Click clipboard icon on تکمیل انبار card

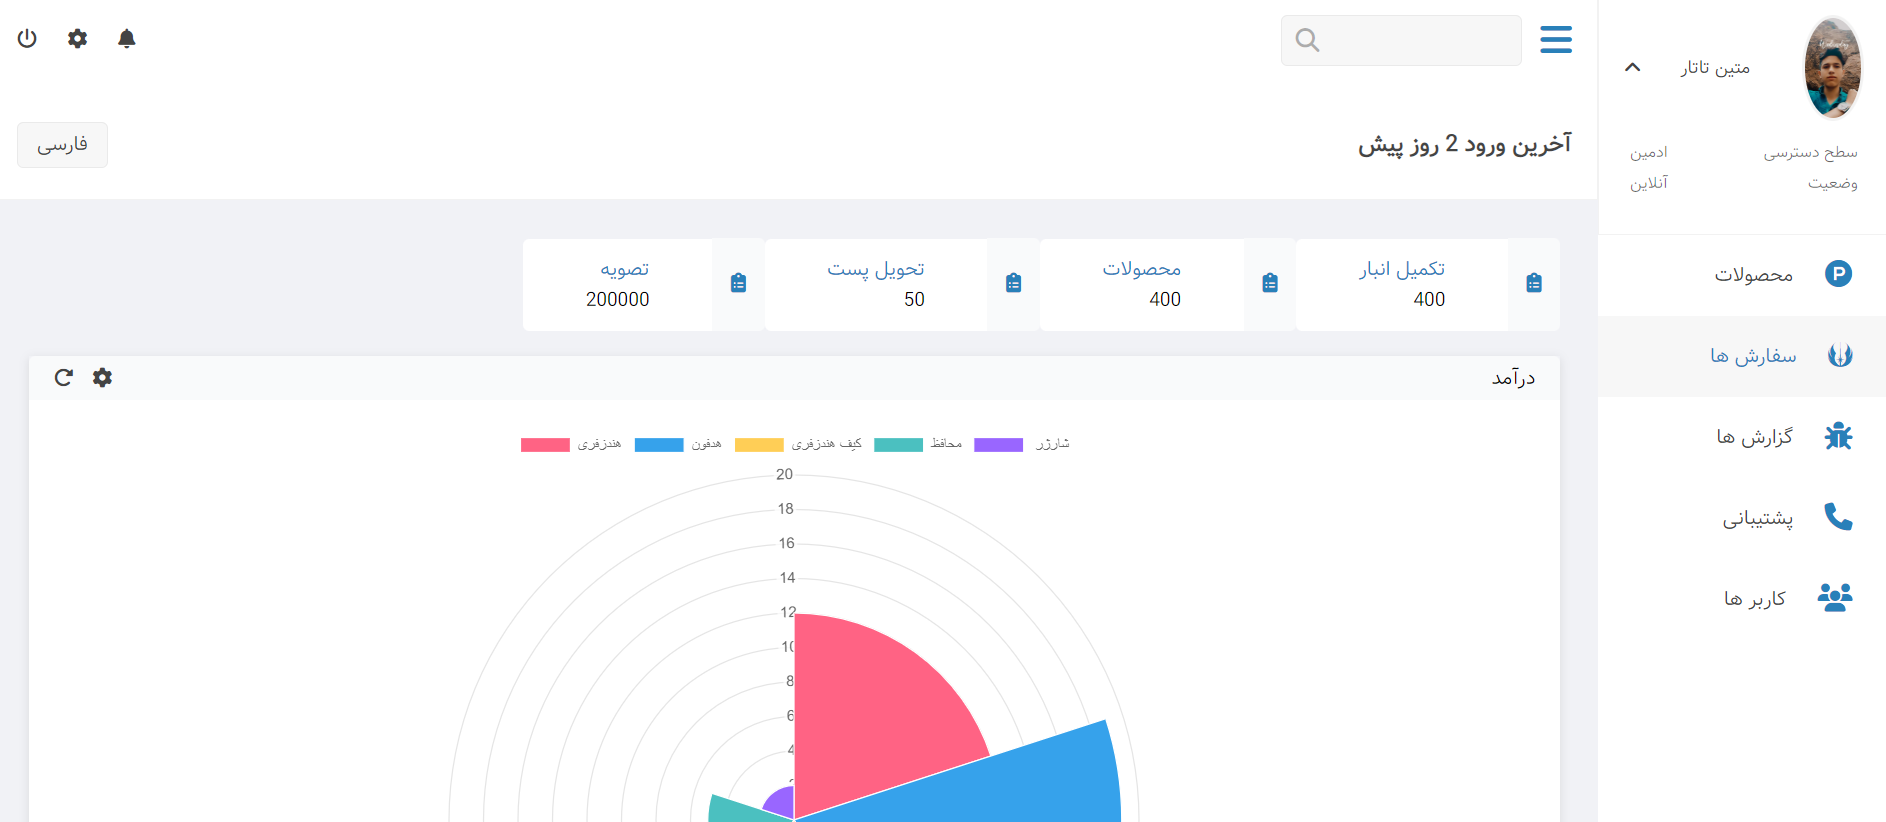coord(1533,284)
